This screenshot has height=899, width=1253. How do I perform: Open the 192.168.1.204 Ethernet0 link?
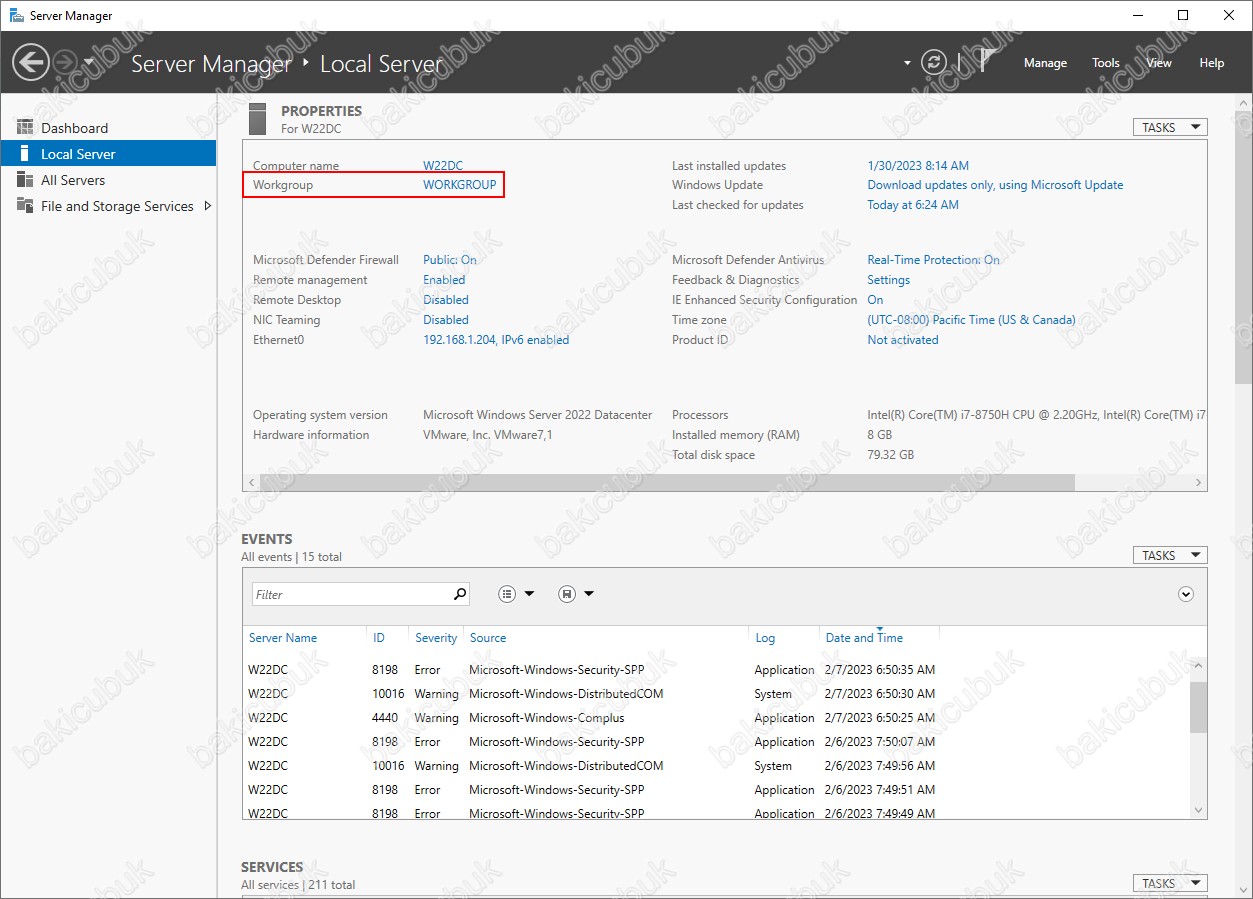click(x=496, y=340)
